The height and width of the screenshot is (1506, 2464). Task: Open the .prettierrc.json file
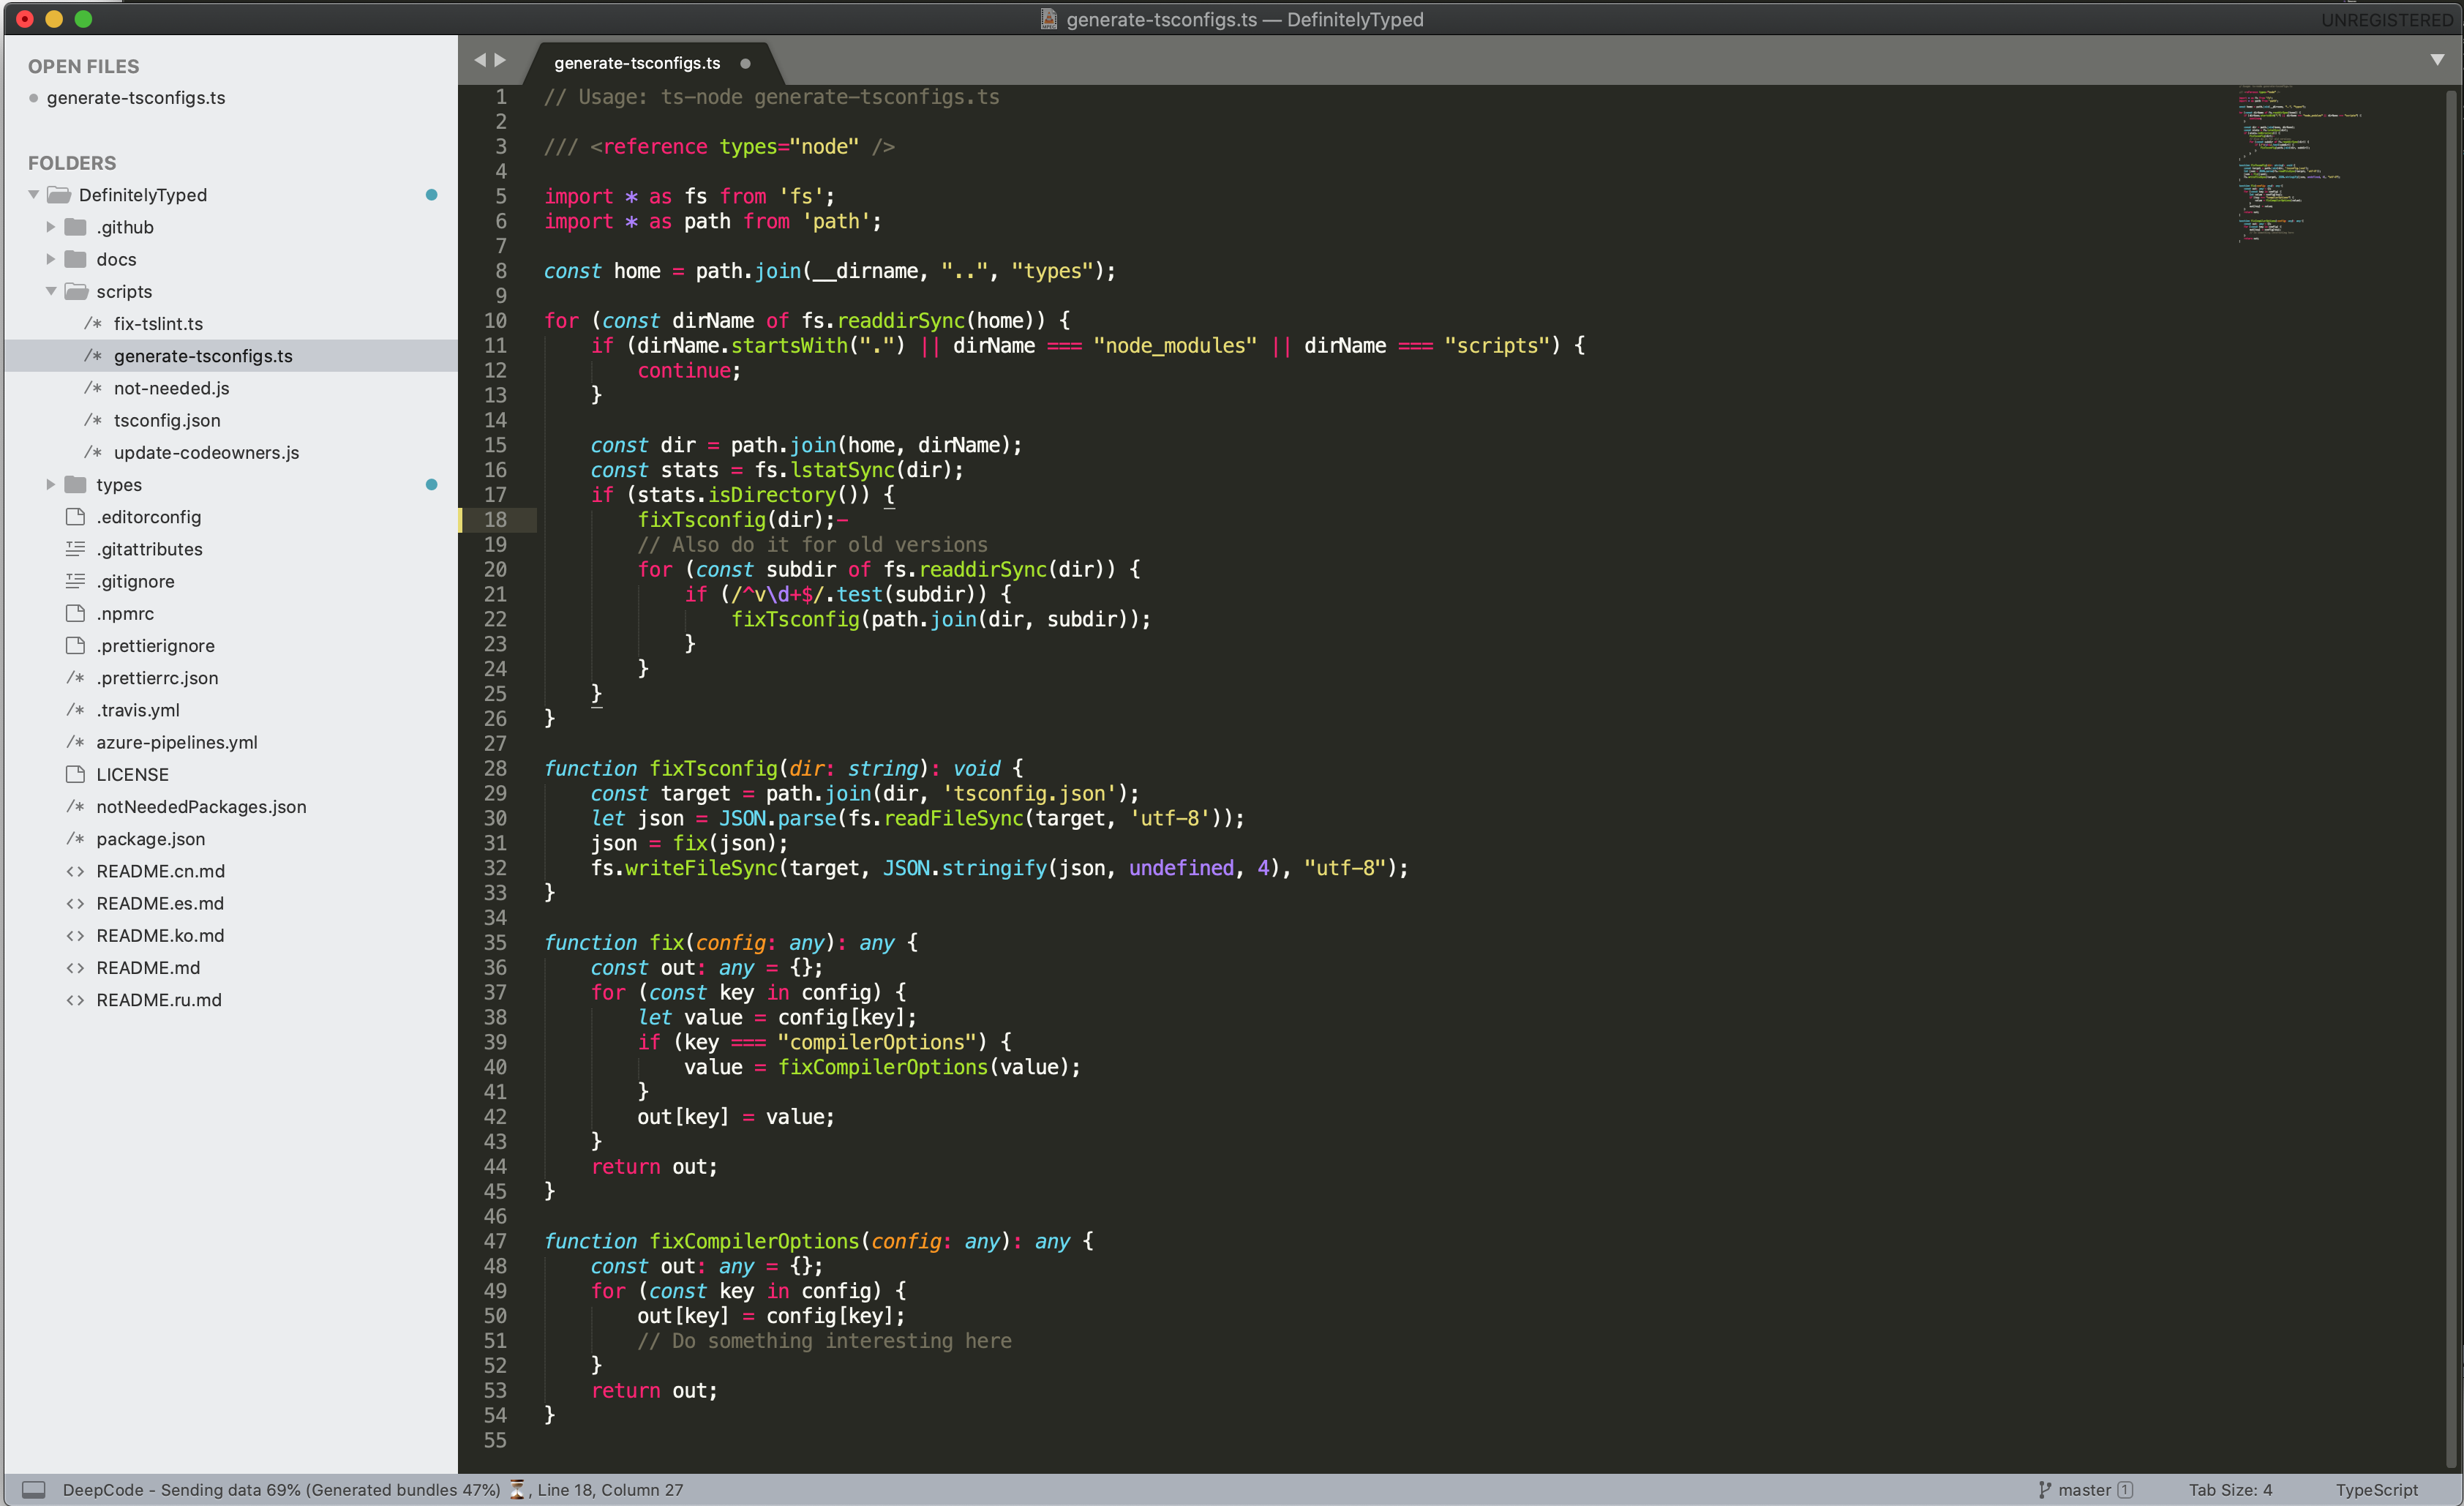(157, 678)
